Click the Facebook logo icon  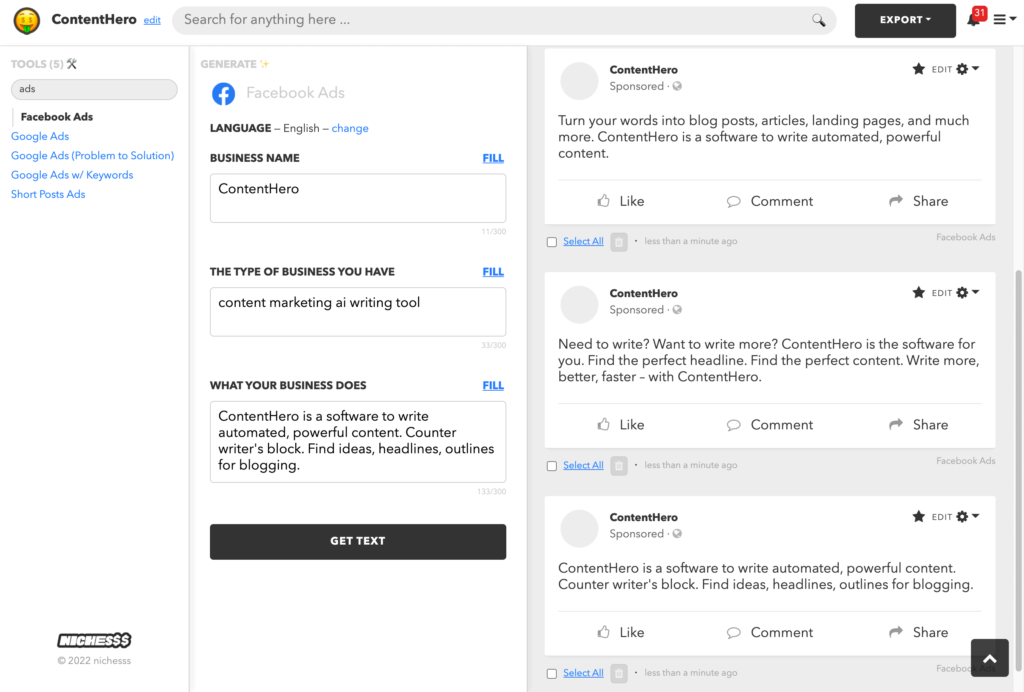[x=223, y=93]
